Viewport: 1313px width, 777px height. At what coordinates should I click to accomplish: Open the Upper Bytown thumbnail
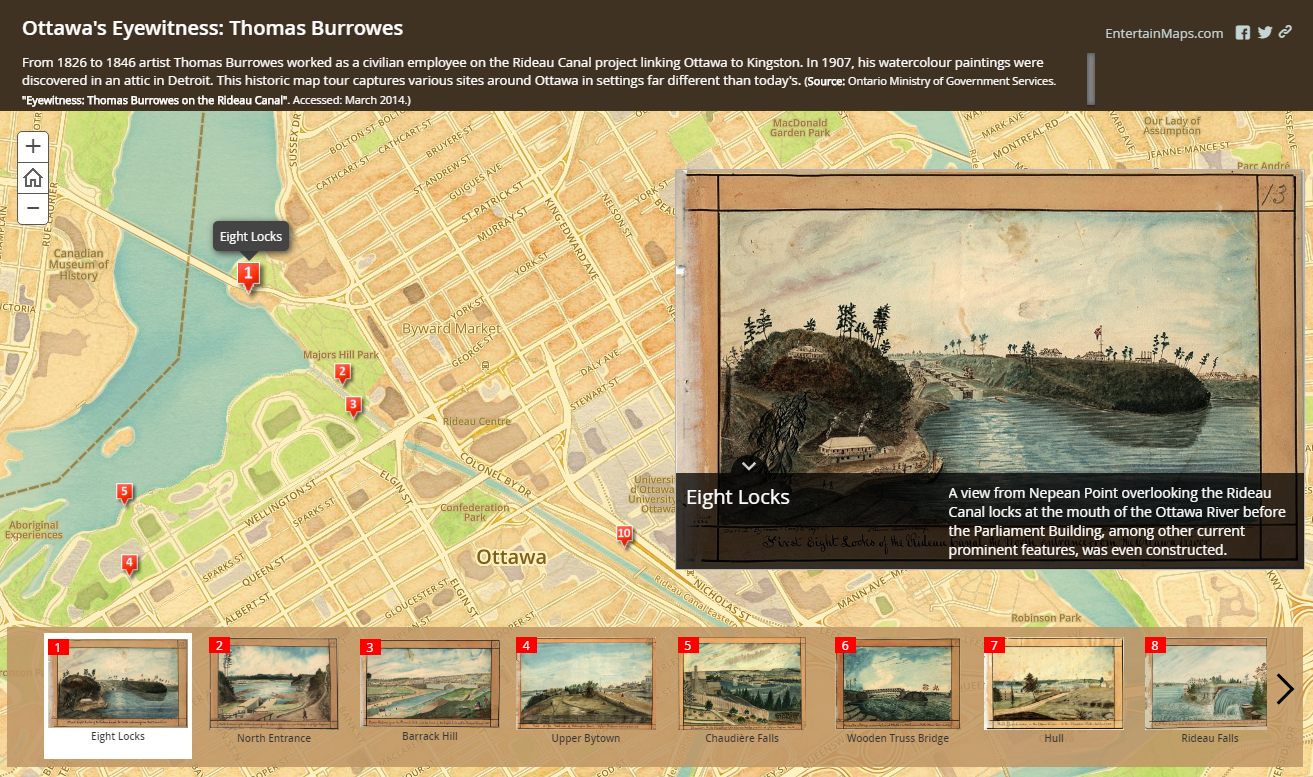click(x=586, y=692)
